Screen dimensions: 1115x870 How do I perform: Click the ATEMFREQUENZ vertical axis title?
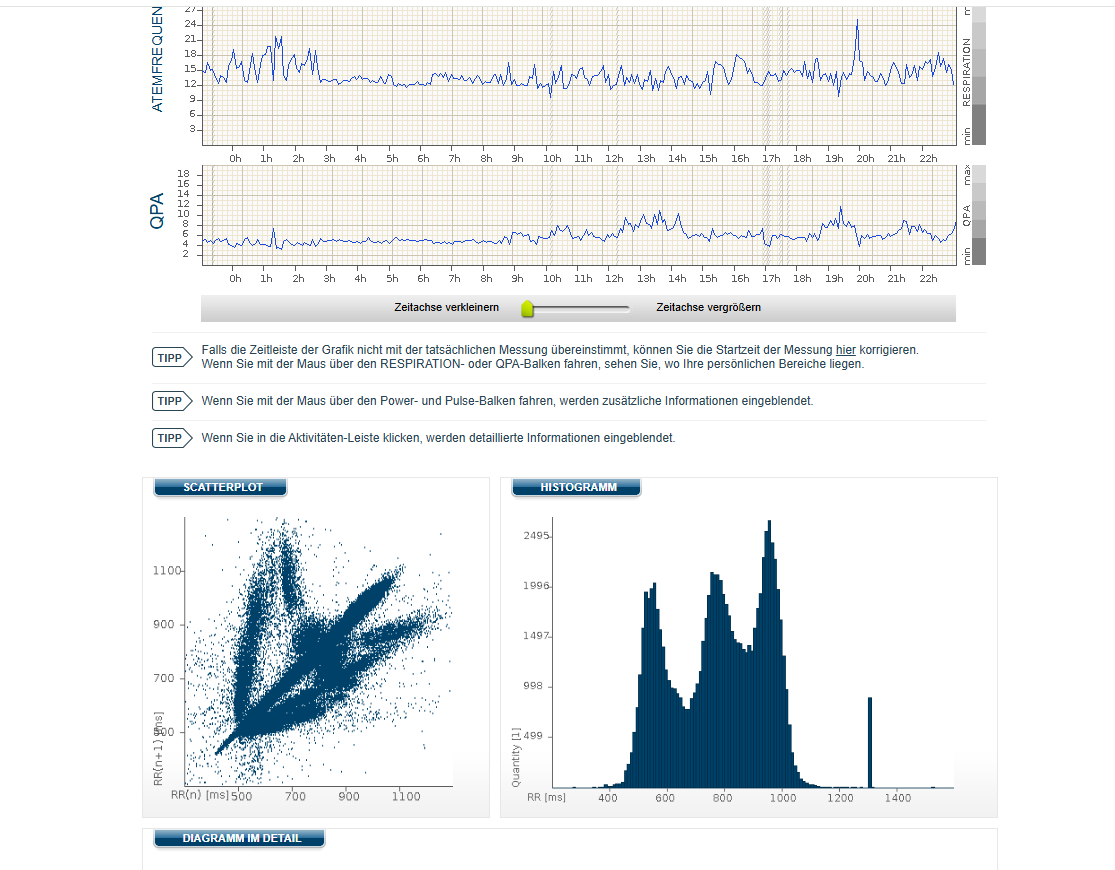click(157, 59)
